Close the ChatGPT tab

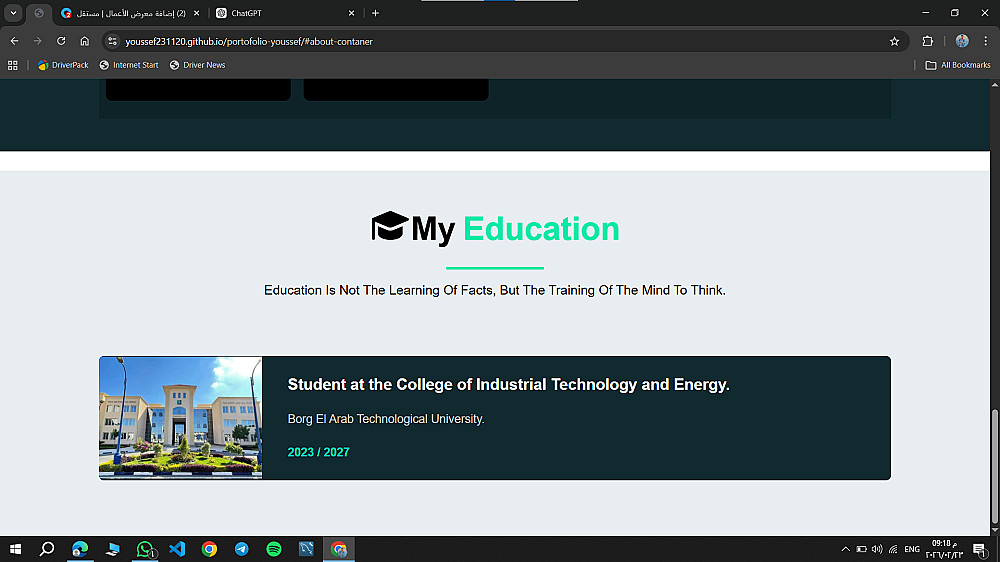pos(351,13)
